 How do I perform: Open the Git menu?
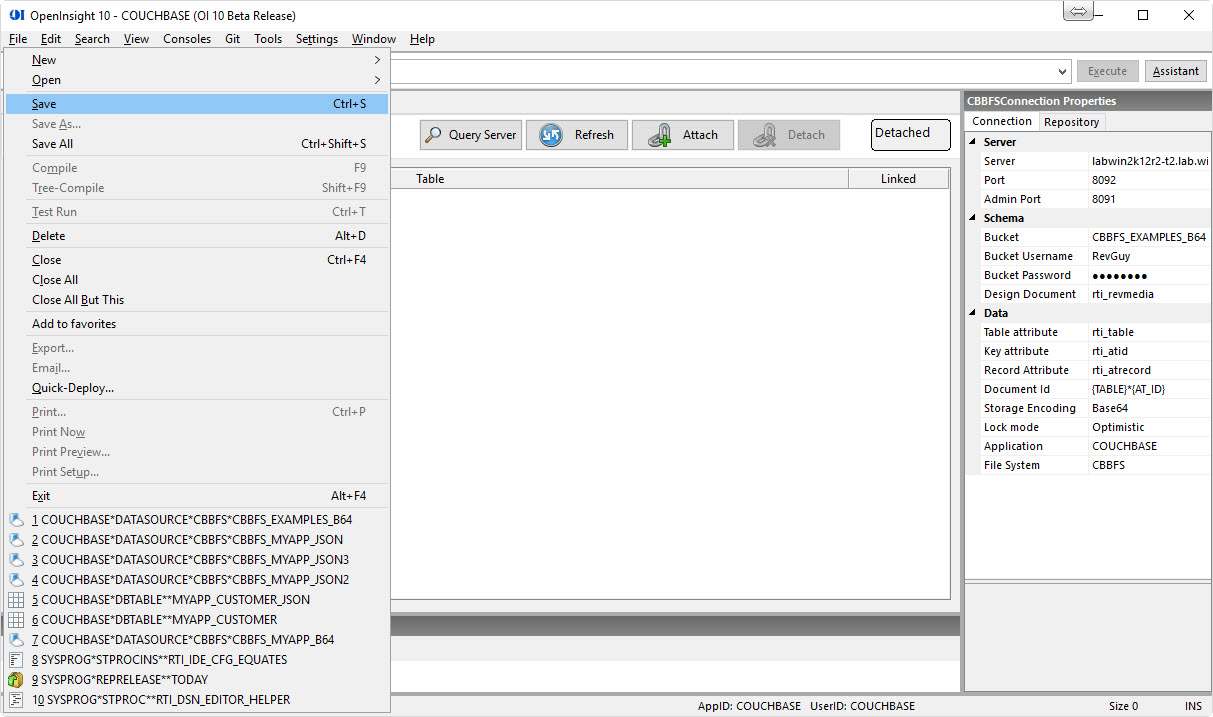(232, 39)
